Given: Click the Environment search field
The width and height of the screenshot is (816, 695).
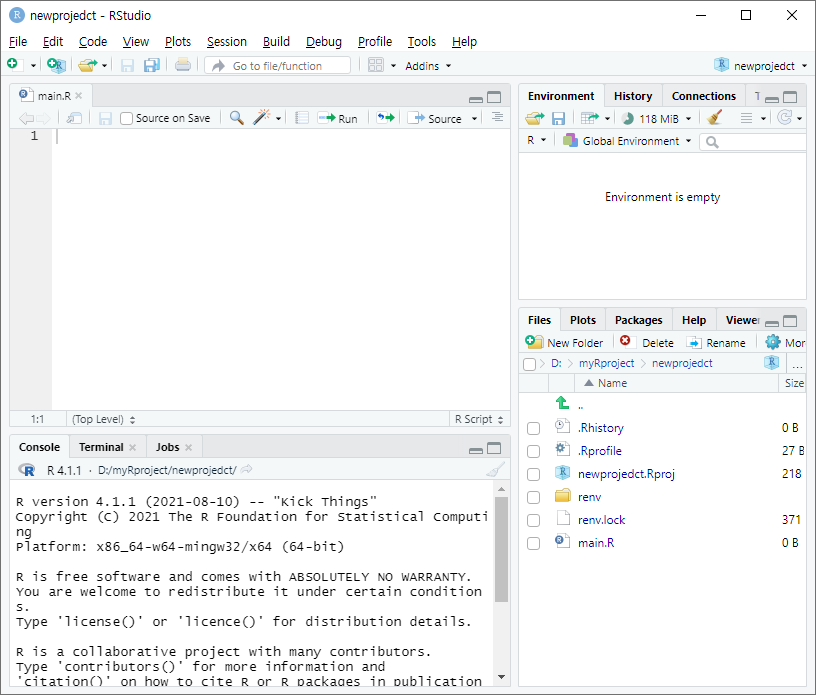Looking at the screenshot, I should [753, 142].
